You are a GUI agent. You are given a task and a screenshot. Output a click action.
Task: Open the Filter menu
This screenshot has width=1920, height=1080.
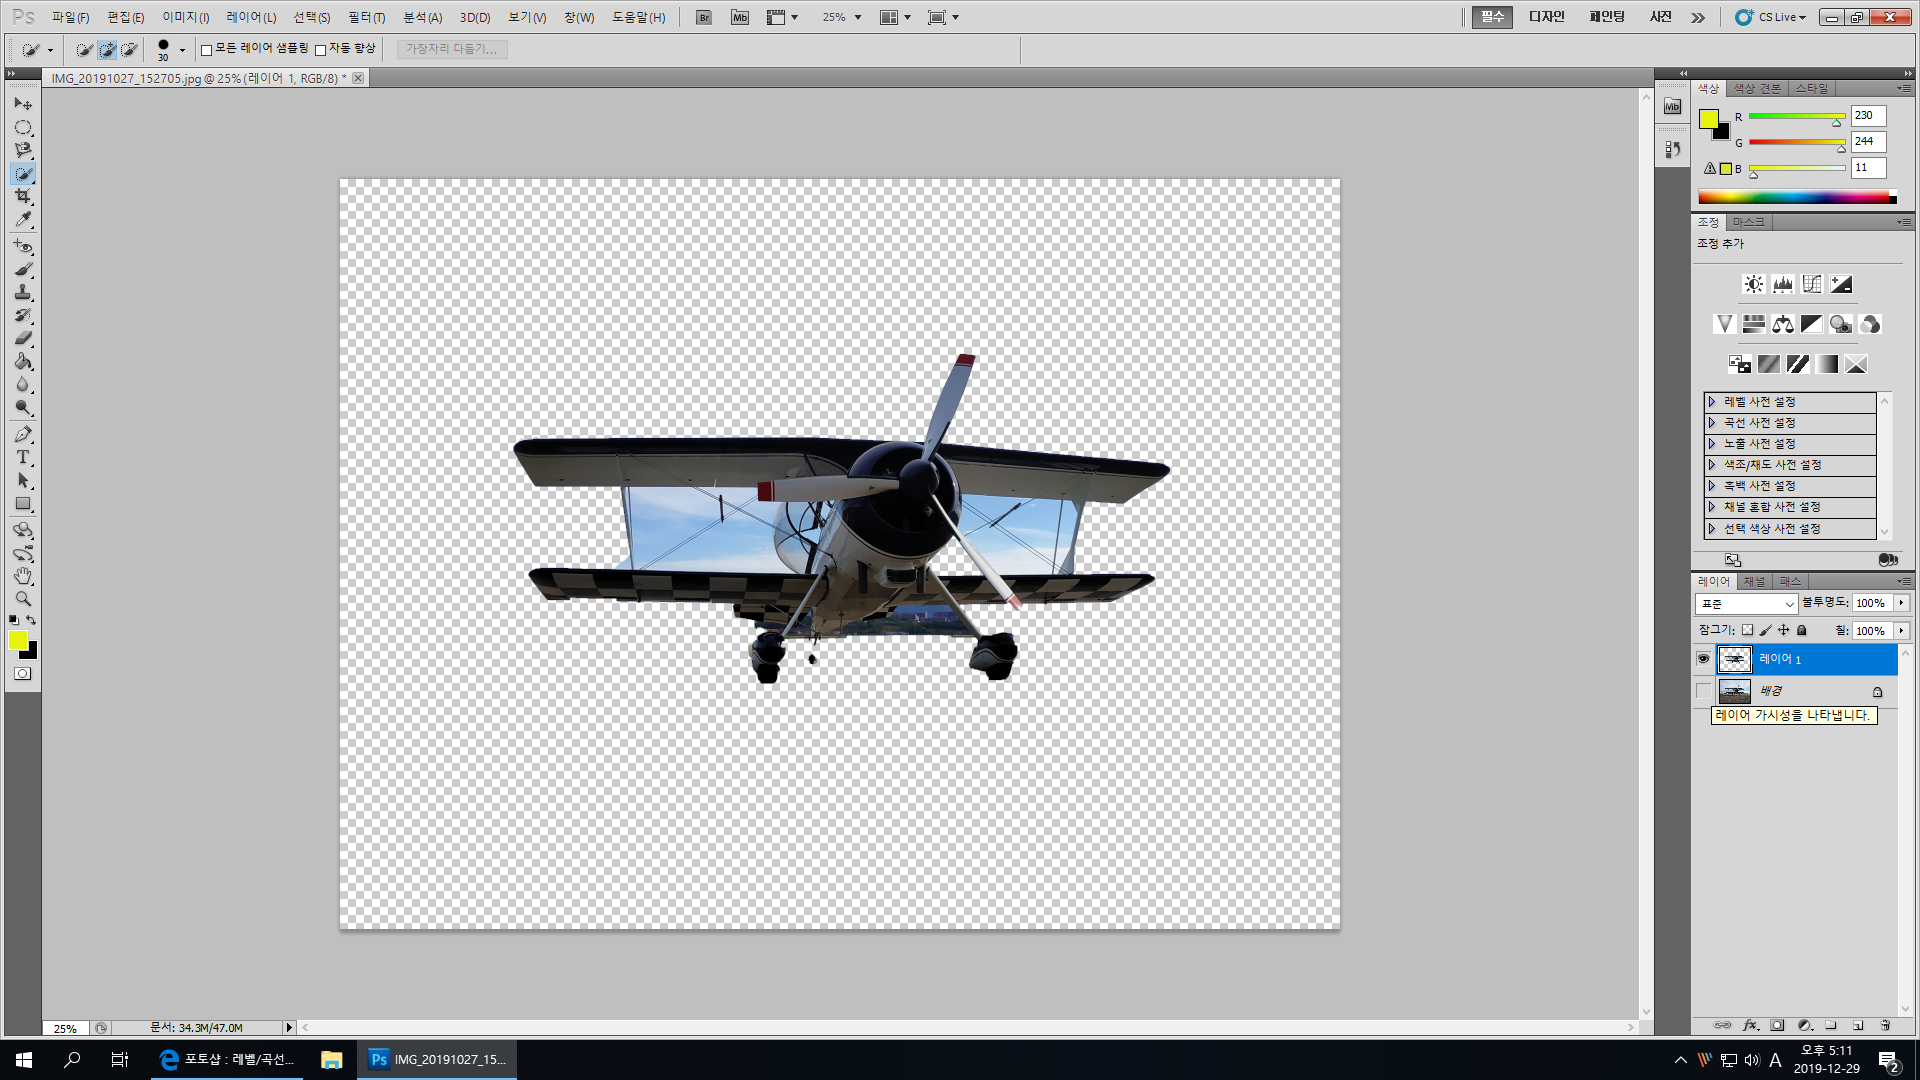pyautogui.click(x=366, y=17)
